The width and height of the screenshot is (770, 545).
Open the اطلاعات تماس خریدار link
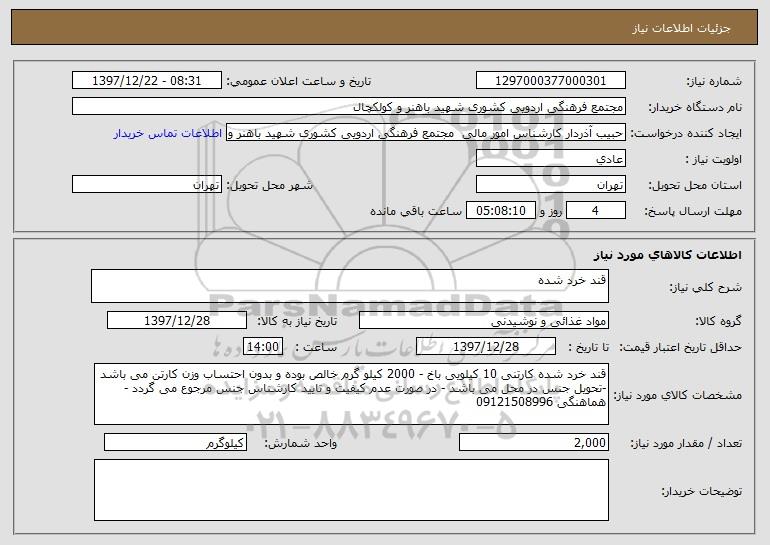168,134
